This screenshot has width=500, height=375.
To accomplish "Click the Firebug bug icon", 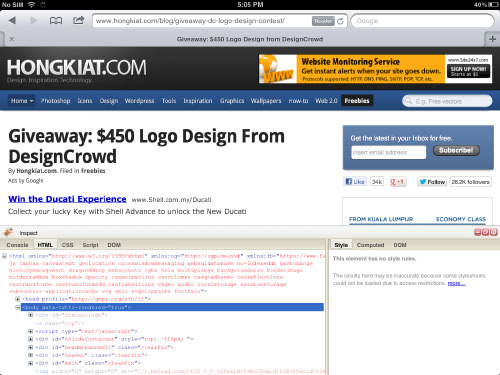I will (x=8, y=232).
